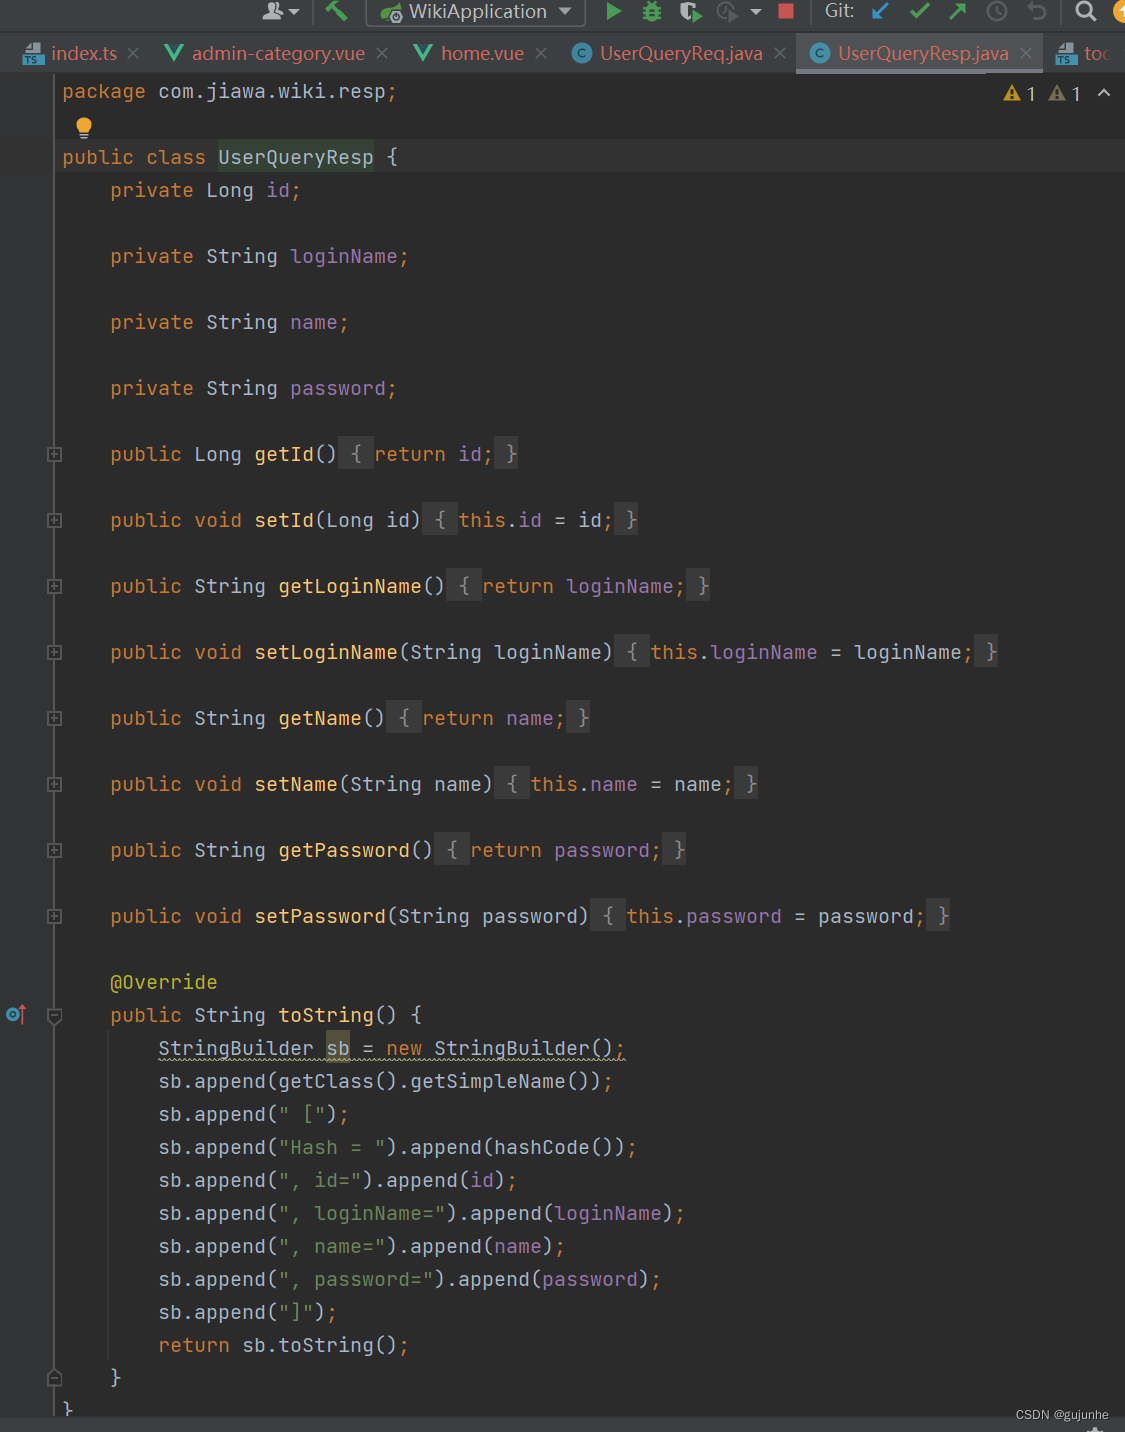Run WikiApplication with the green play icon
Screen dimensions: 1125x1432
(x=614, y=11)
